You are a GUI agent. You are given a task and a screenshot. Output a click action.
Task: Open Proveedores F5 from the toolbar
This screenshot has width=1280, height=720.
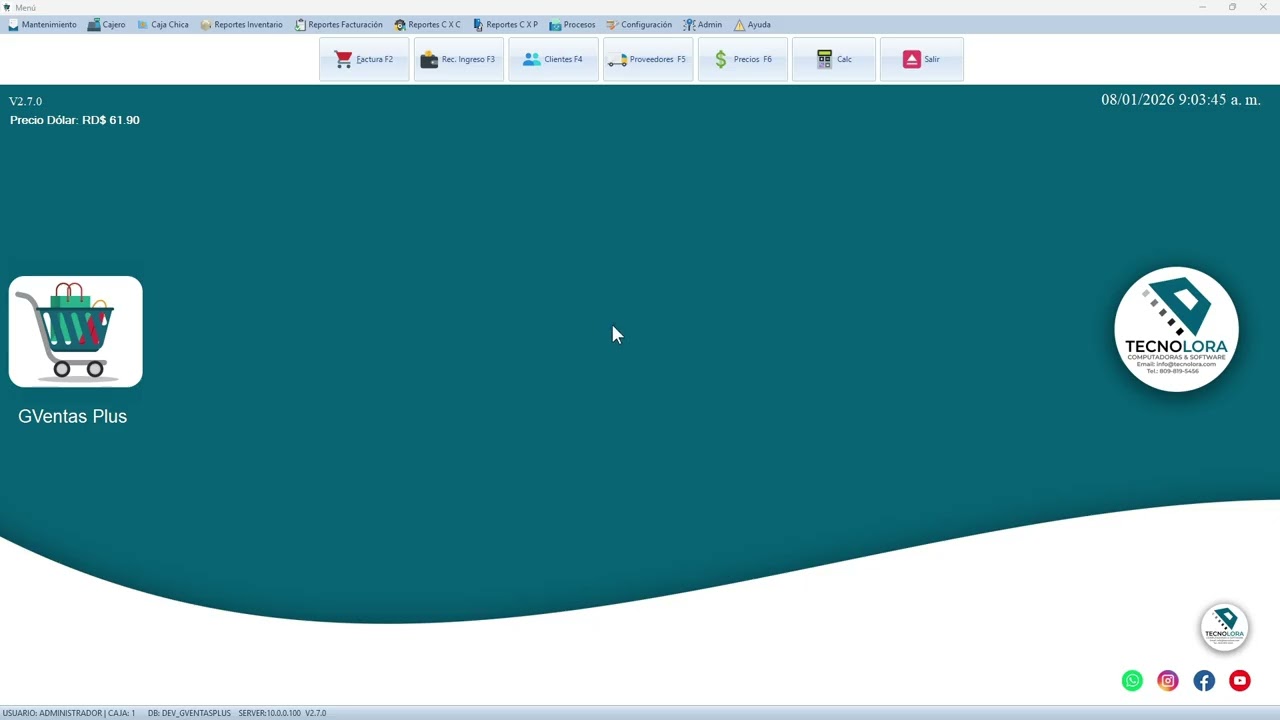click(x=648, y=59)
